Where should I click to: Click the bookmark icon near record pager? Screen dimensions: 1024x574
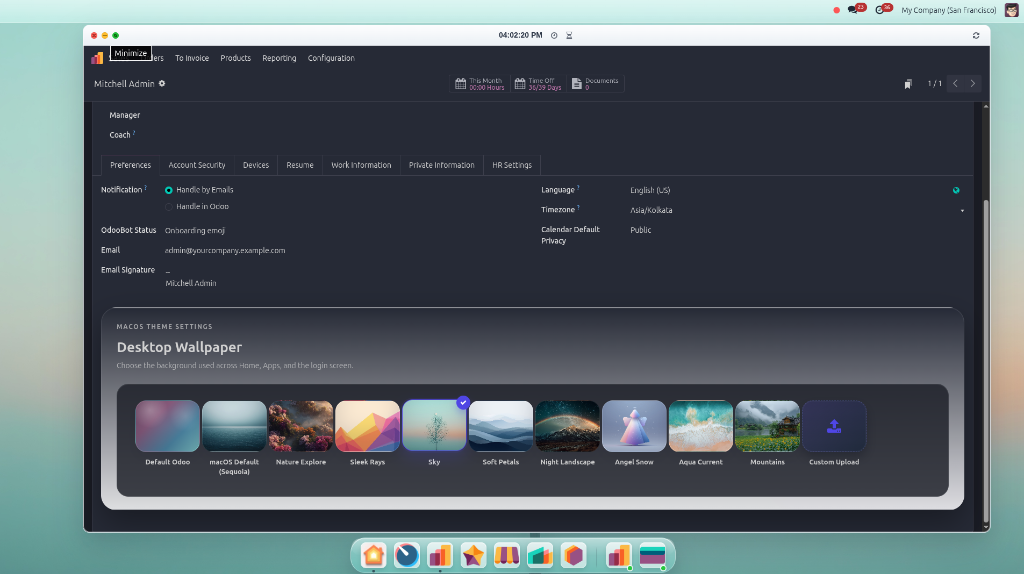(908, 84)
